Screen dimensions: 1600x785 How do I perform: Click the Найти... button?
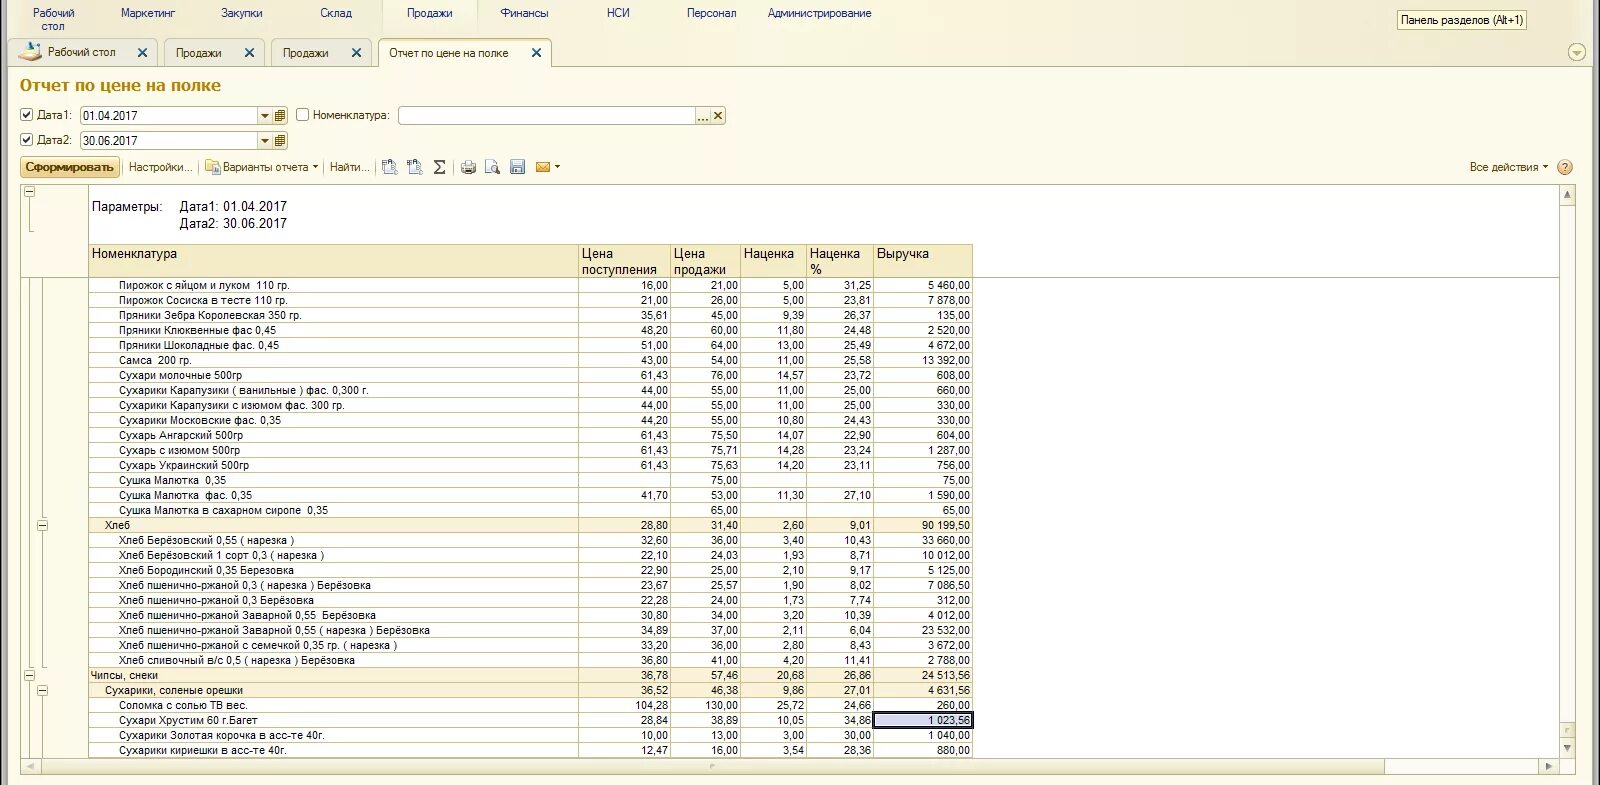pyautogui.click(x=350, y=167)
